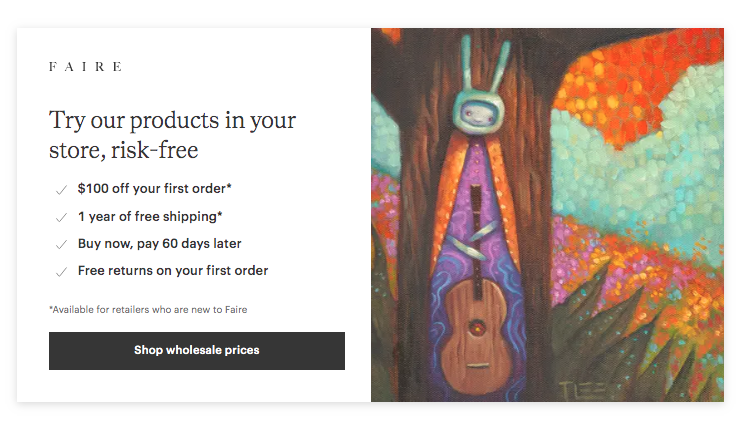Select the "1 year of free shipping" text
The image size is (746, 436).
(x=150, y=217)
